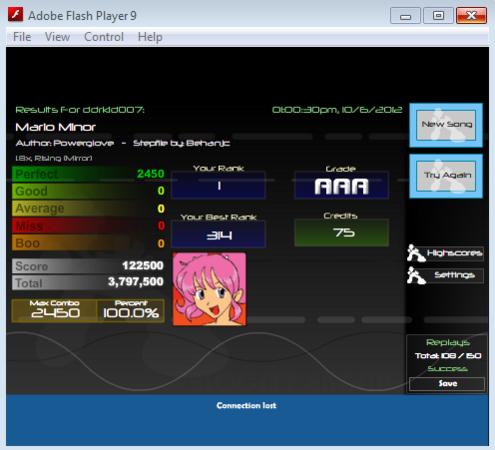Click the green Perfect score bar
This screenshot has height=450, width=495.
89,174
